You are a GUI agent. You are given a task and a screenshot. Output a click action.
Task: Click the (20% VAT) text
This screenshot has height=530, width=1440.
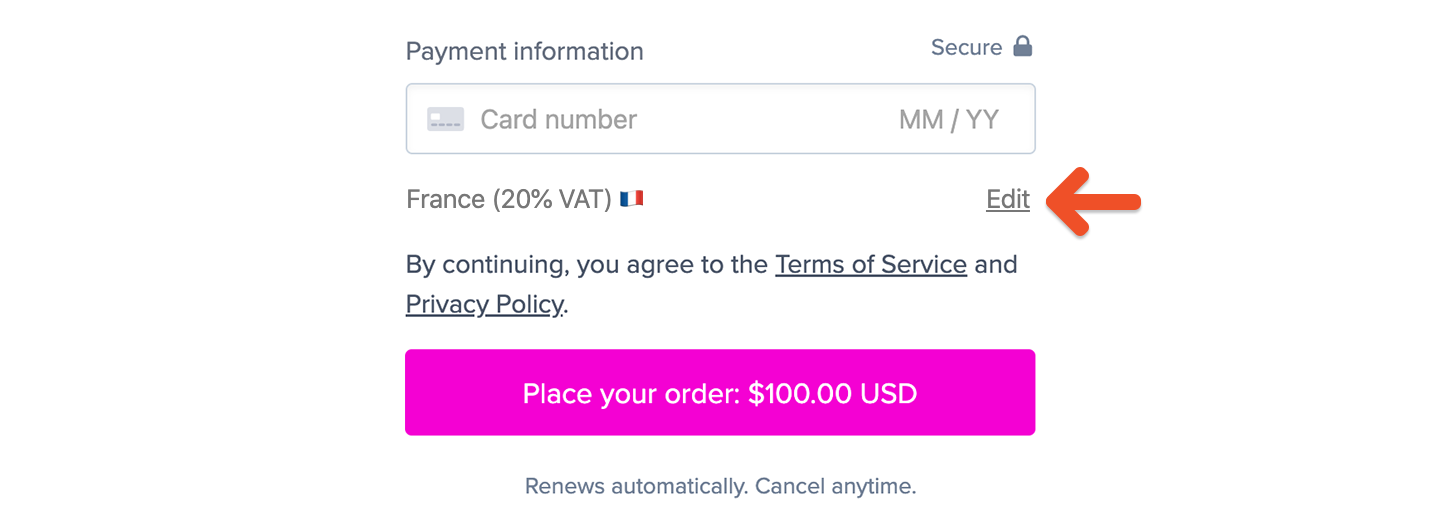[552, 200]
